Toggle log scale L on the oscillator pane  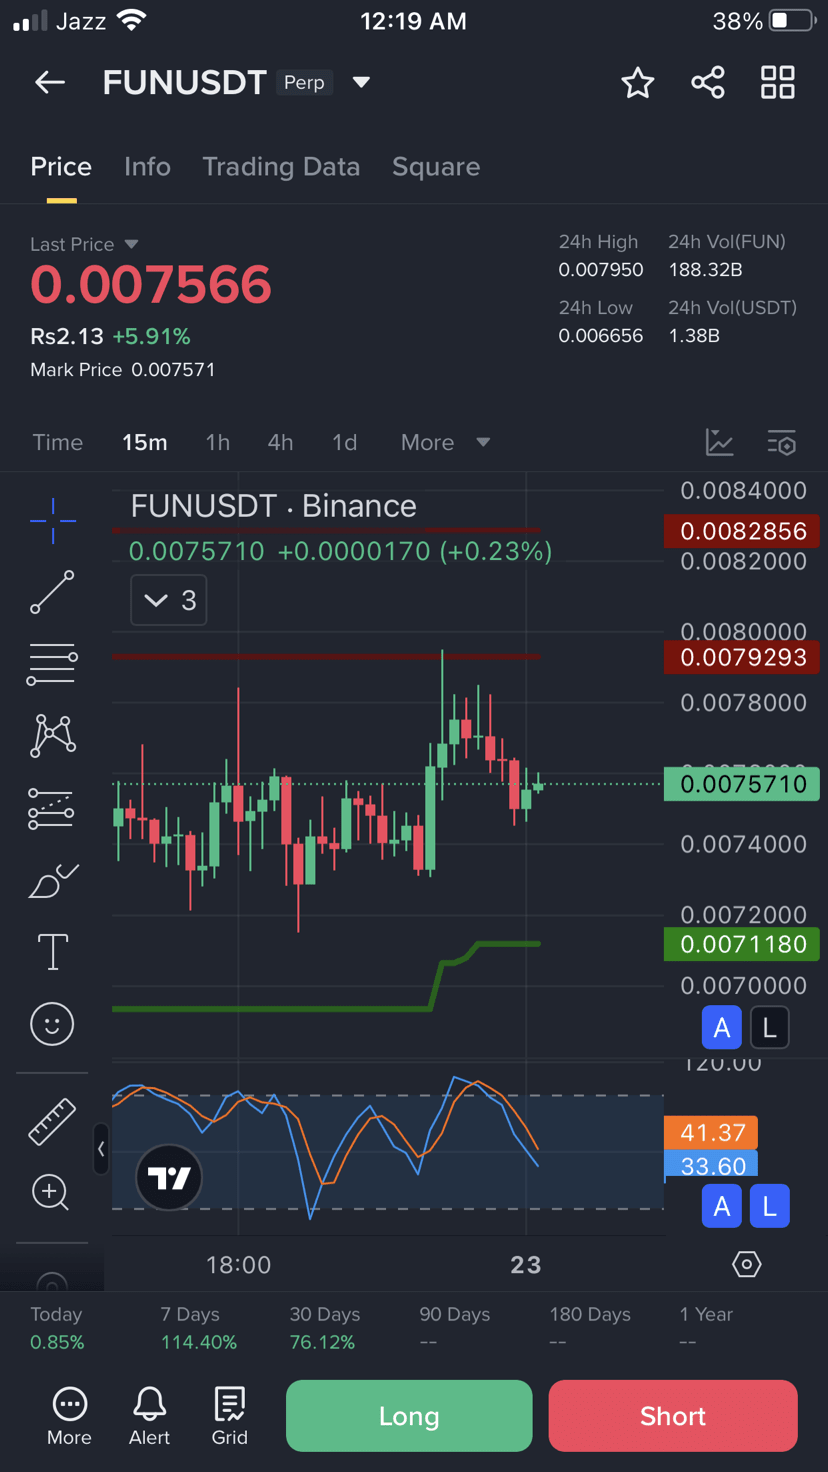click(769, 1206)
